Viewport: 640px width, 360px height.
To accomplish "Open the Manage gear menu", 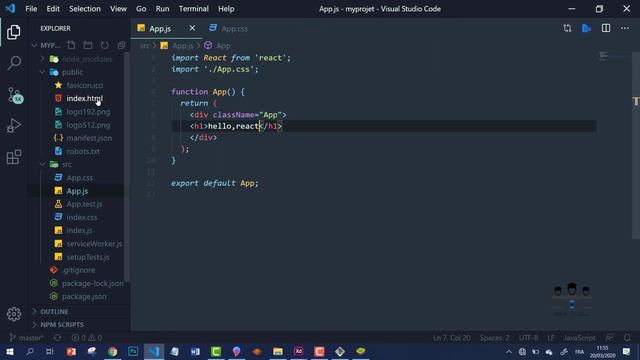I will point(13,314).
